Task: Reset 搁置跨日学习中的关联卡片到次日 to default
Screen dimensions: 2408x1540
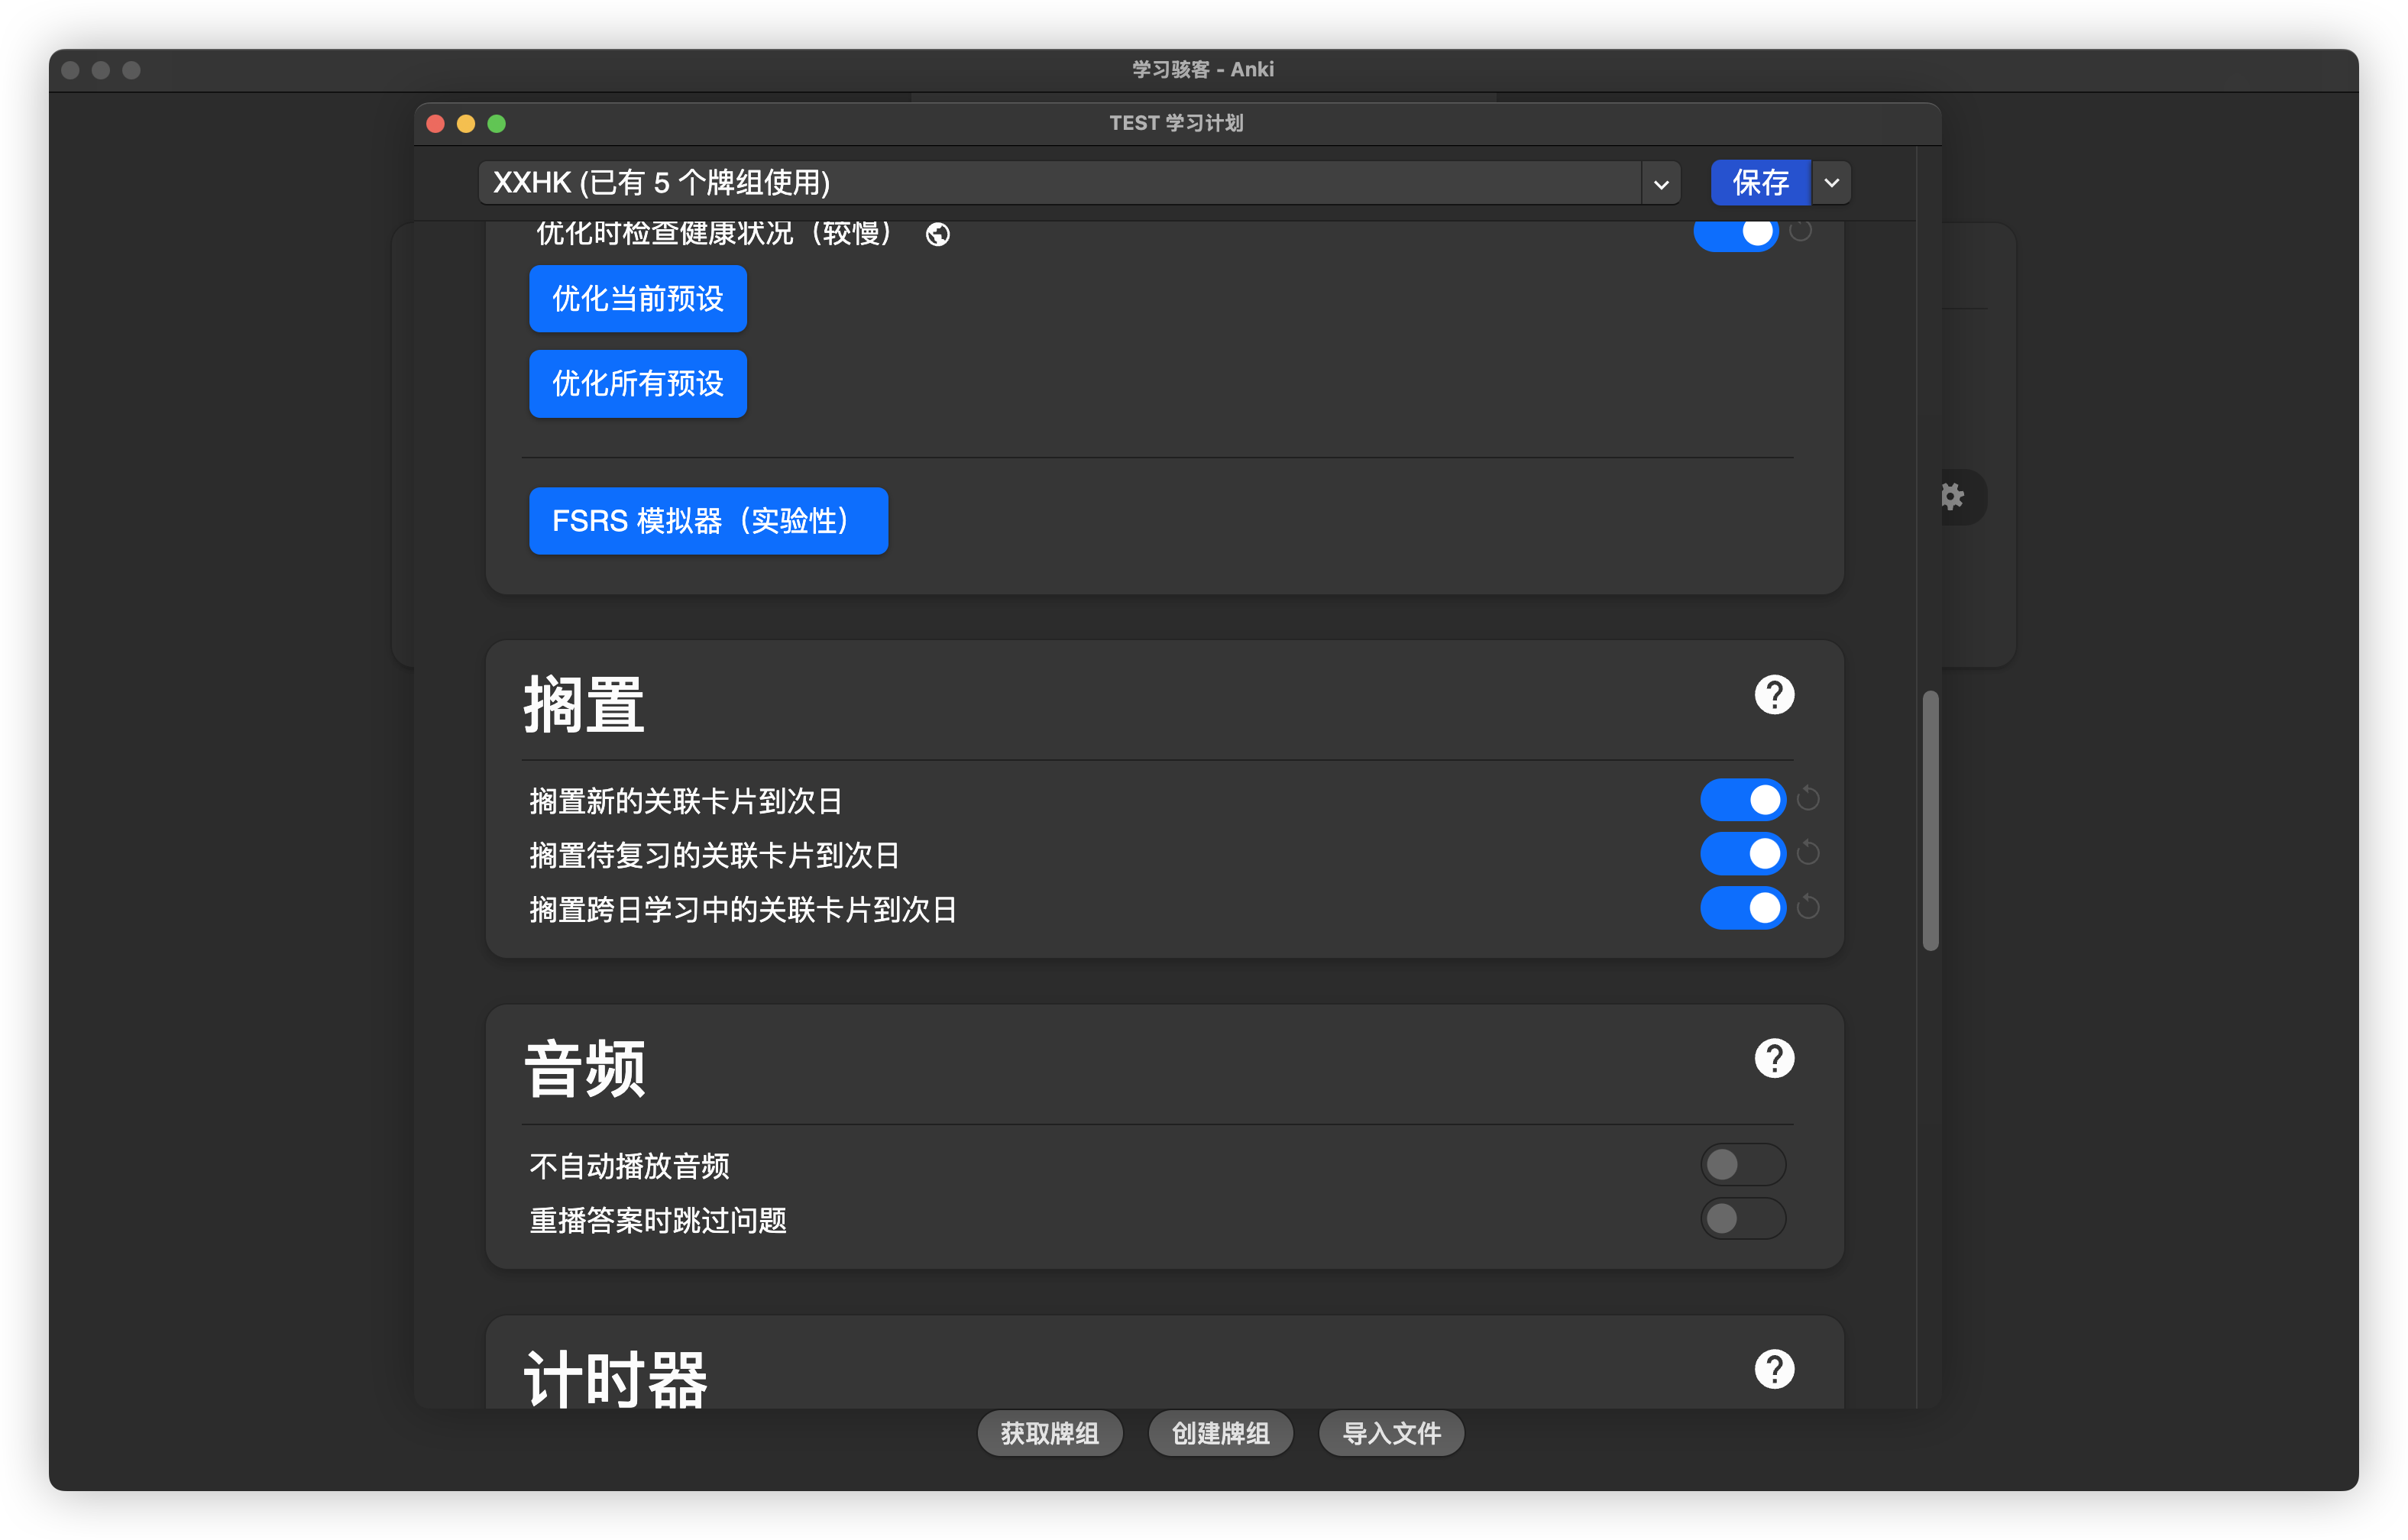Action: pyautogui.click(x=1807, y=907)
